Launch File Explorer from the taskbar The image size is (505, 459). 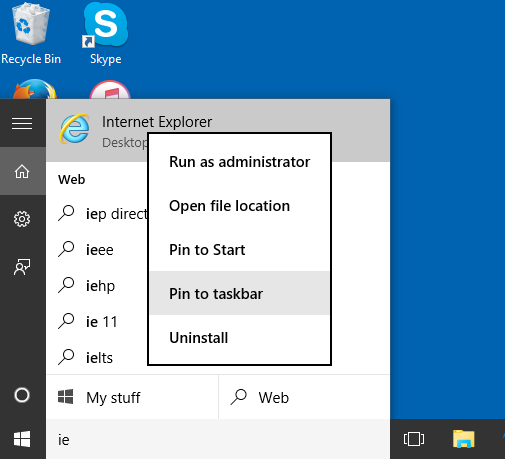(463, 439)
